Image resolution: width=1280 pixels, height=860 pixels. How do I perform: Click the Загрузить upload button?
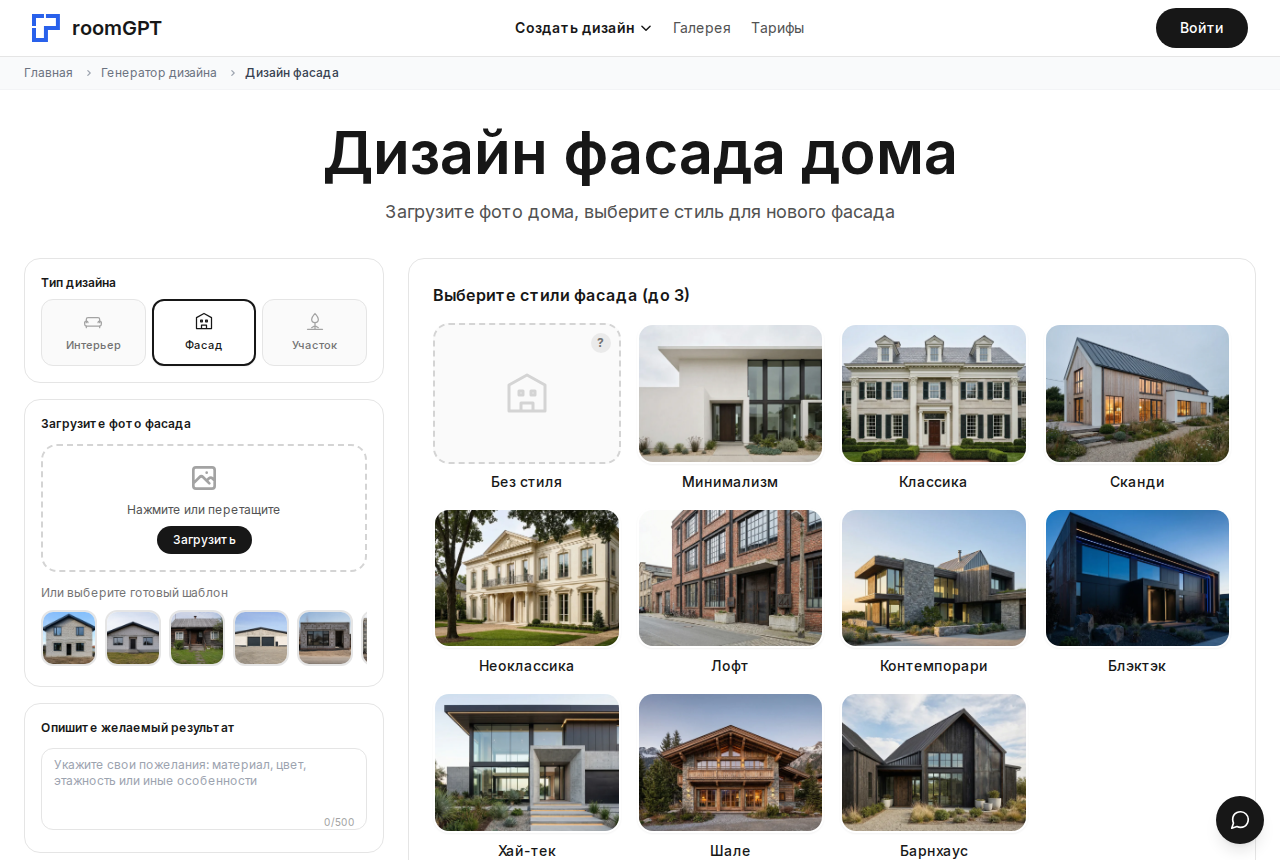204,540
